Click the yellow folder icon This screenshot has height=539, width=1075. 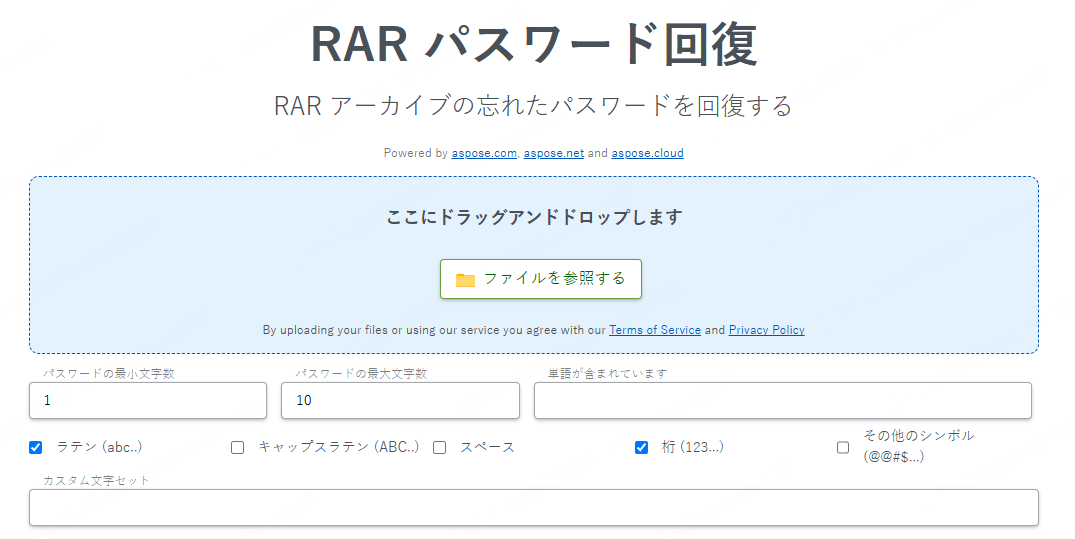point(466,280)
